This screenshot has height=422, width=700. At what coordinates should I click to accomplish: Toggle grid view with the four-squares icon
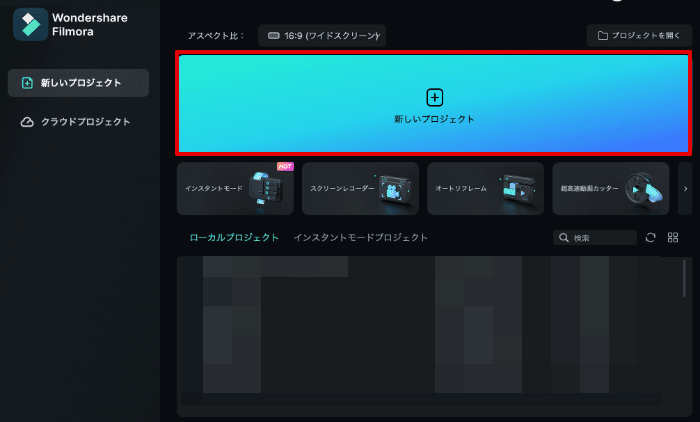click(673, 238)
